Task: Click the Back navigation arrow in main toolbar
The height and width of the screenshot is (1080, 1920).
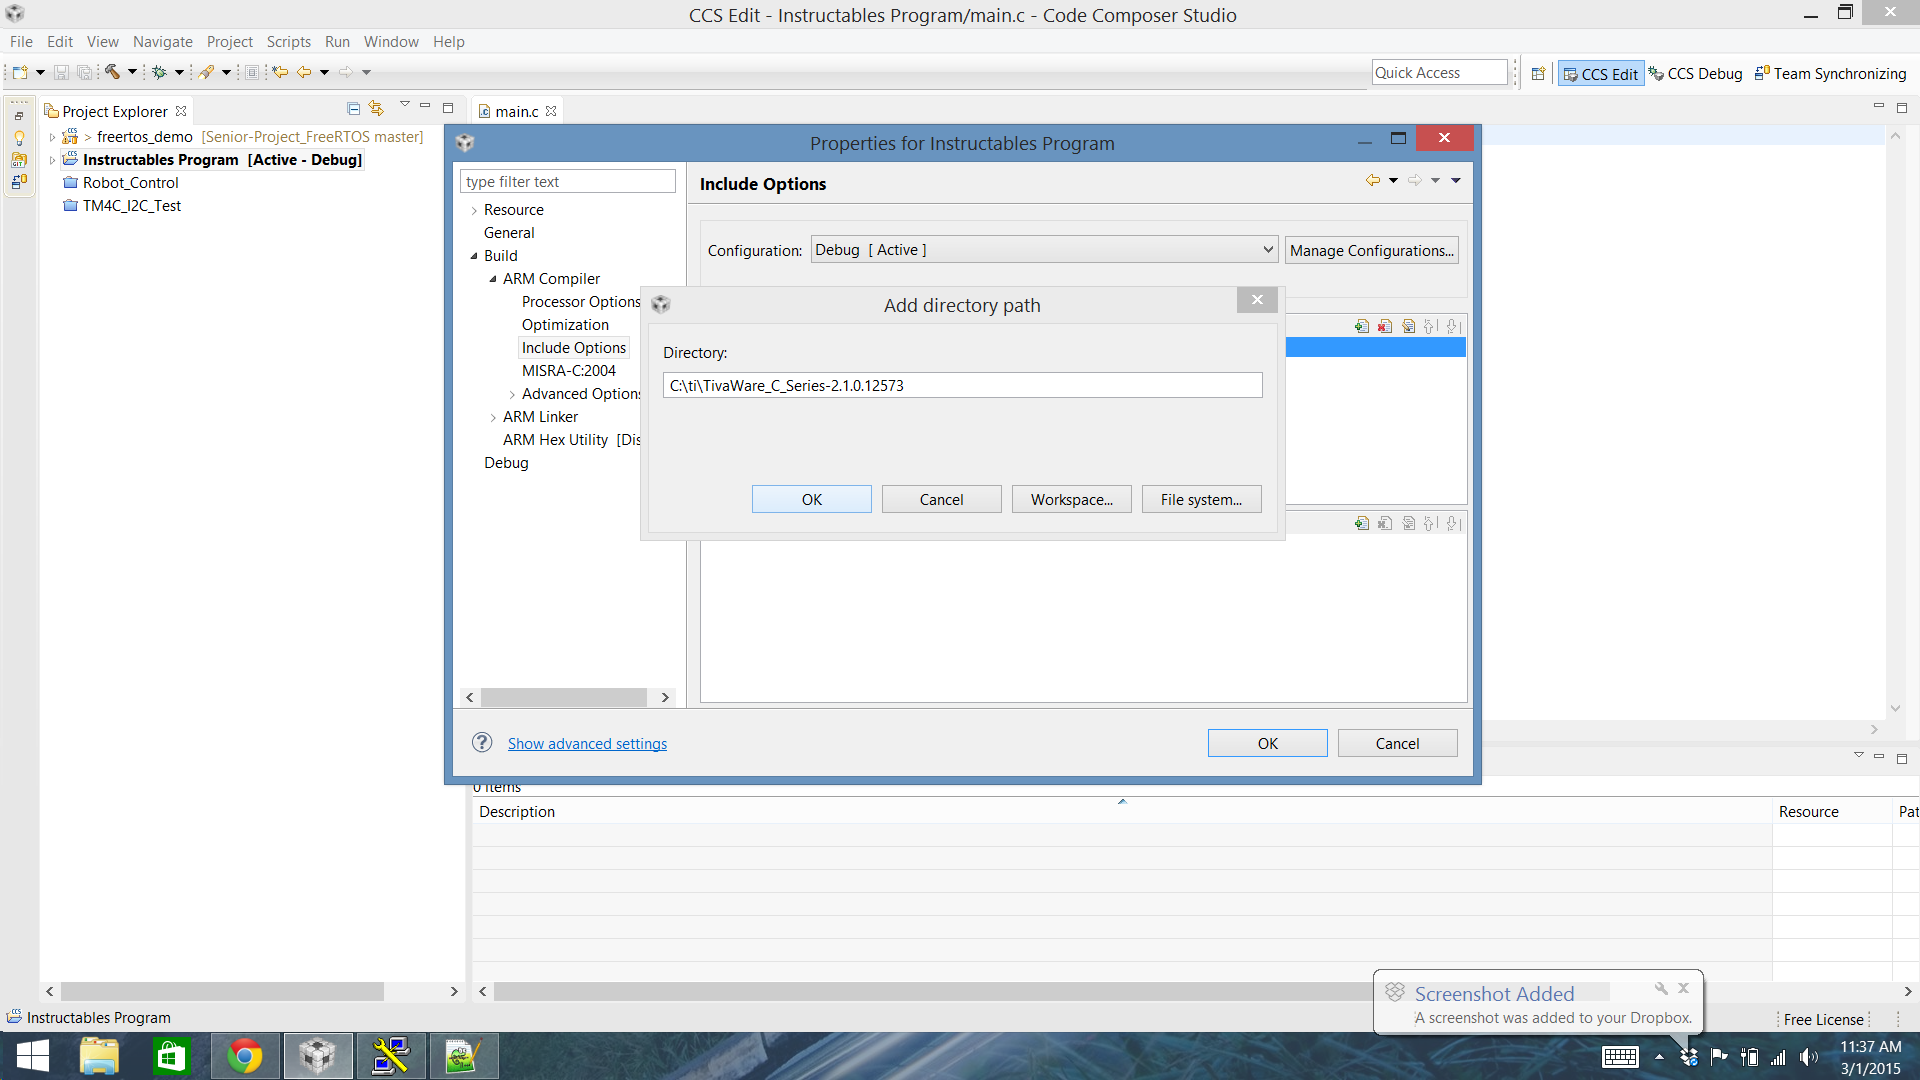Action: (x=304, y=72)
